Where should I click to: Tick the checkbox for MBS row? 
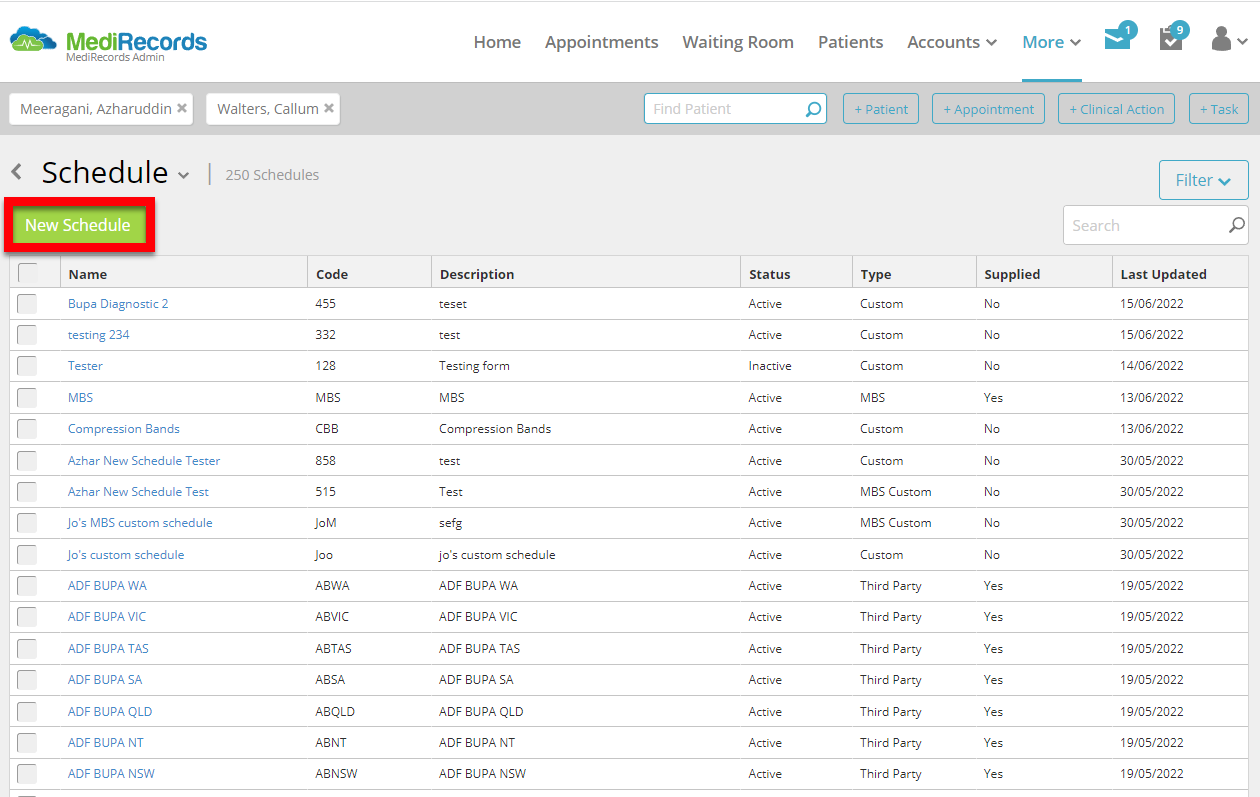point(27,398)
